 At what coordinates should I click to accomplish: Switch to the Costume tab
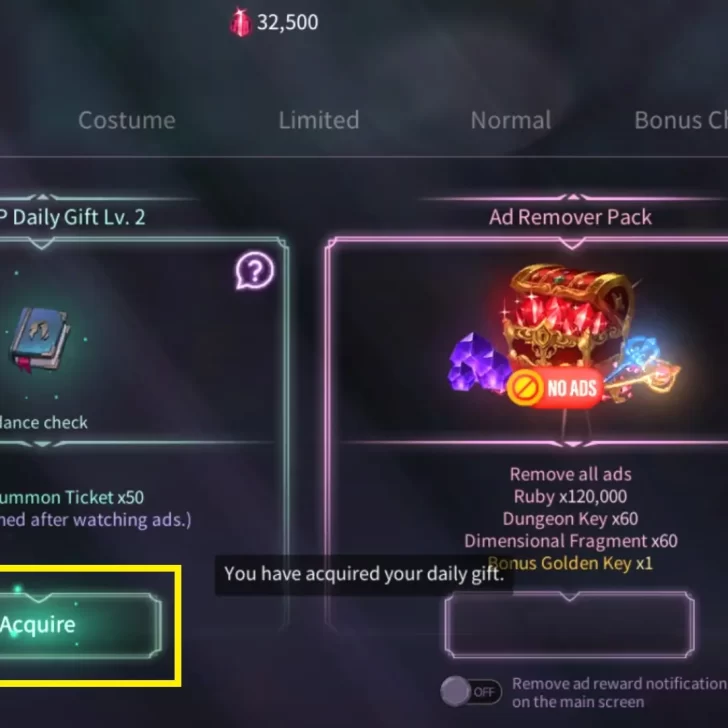[127, 120]
